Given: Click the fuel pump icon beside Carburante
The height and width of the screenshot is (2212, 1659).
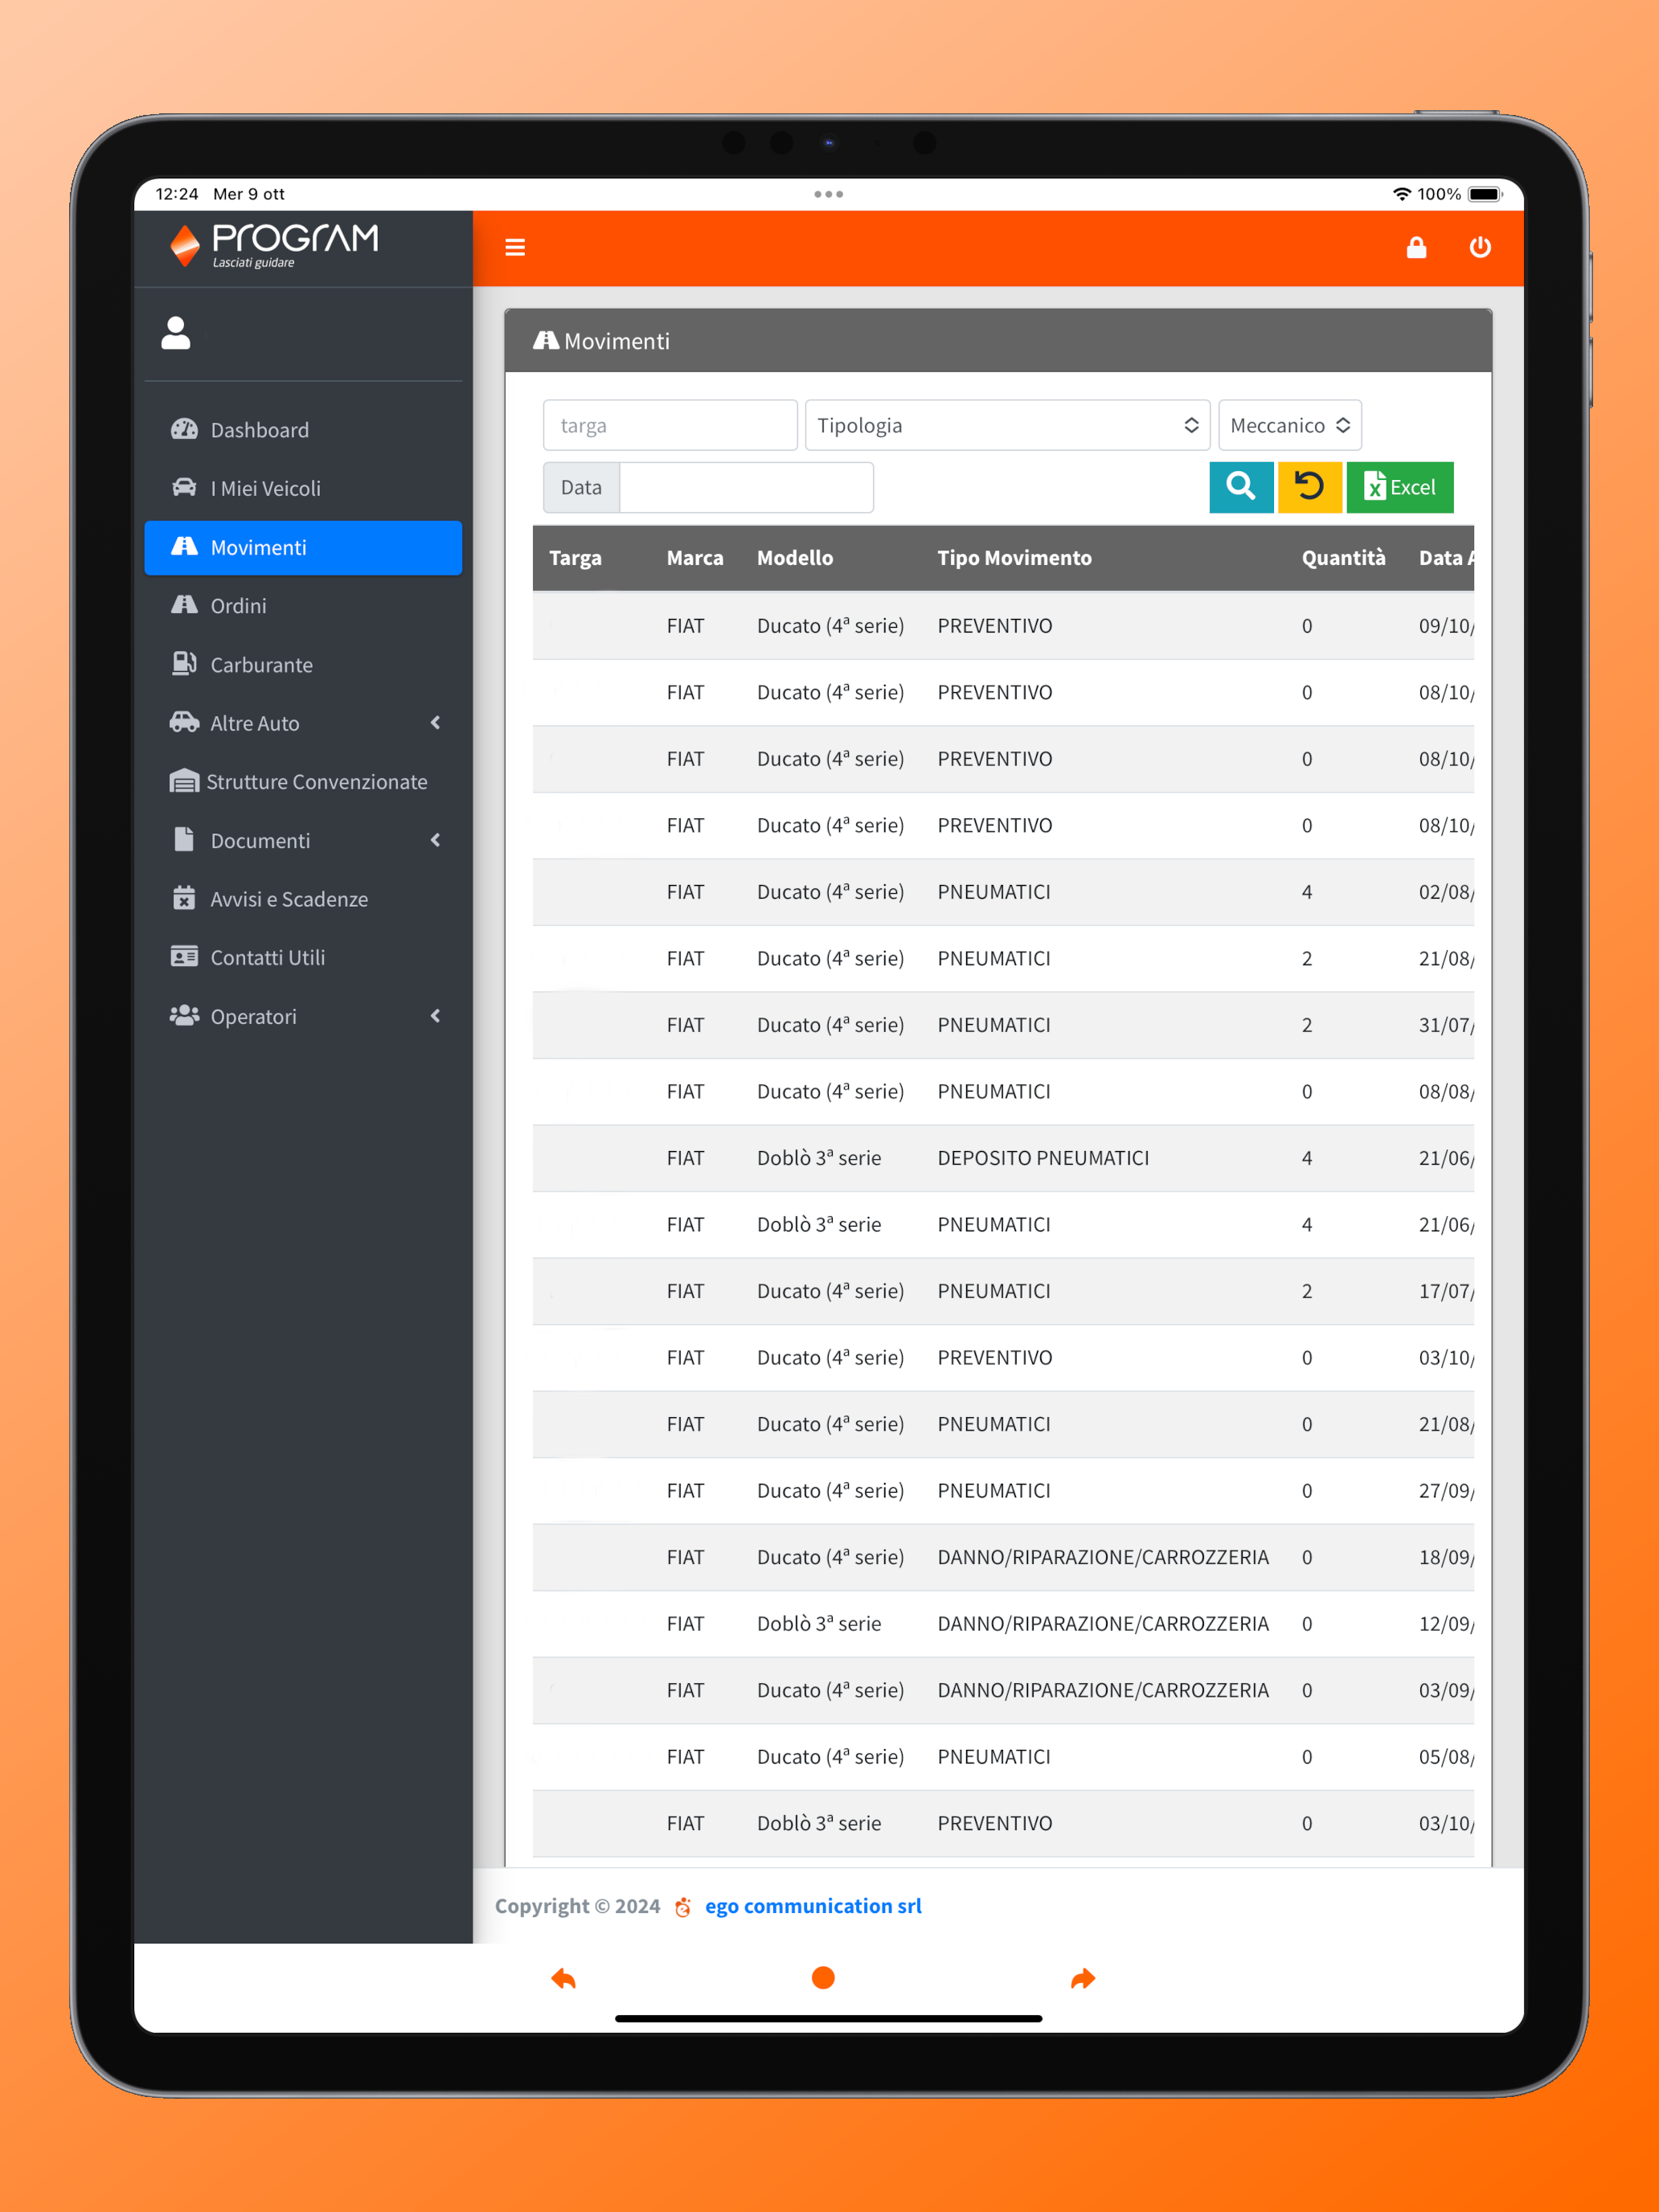Looking at the screenshot, I should tap(184, 663).
